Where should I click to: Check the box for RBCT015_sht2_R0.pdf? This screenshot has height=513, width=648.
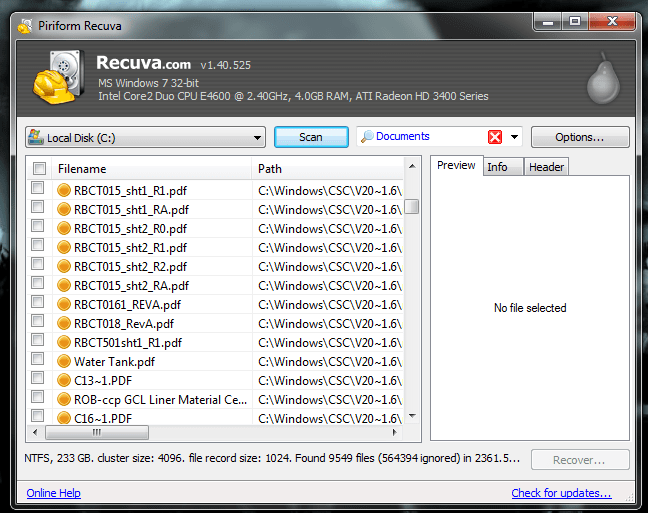38,226
